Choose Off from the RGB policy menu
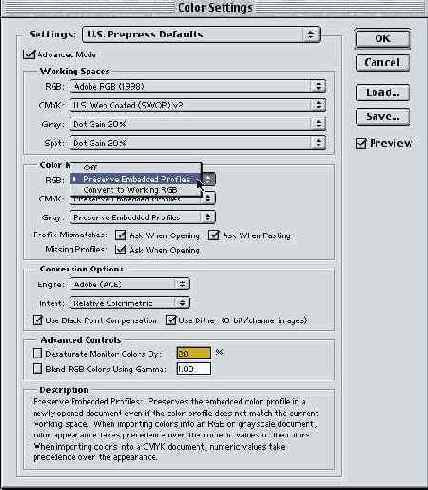This screenshot has width=428, height=490. (x=136, y=168)
